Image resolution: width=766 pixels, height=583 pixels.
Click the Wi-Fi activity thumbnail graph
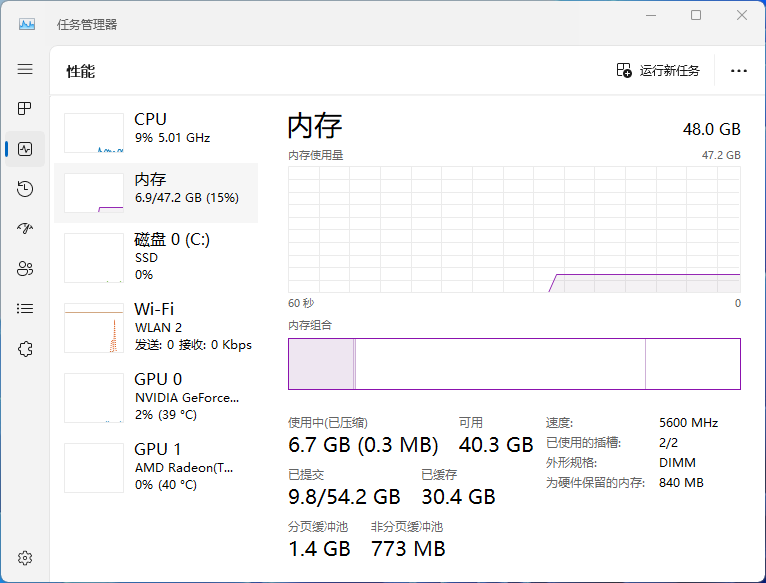click(x=94, y=328)
